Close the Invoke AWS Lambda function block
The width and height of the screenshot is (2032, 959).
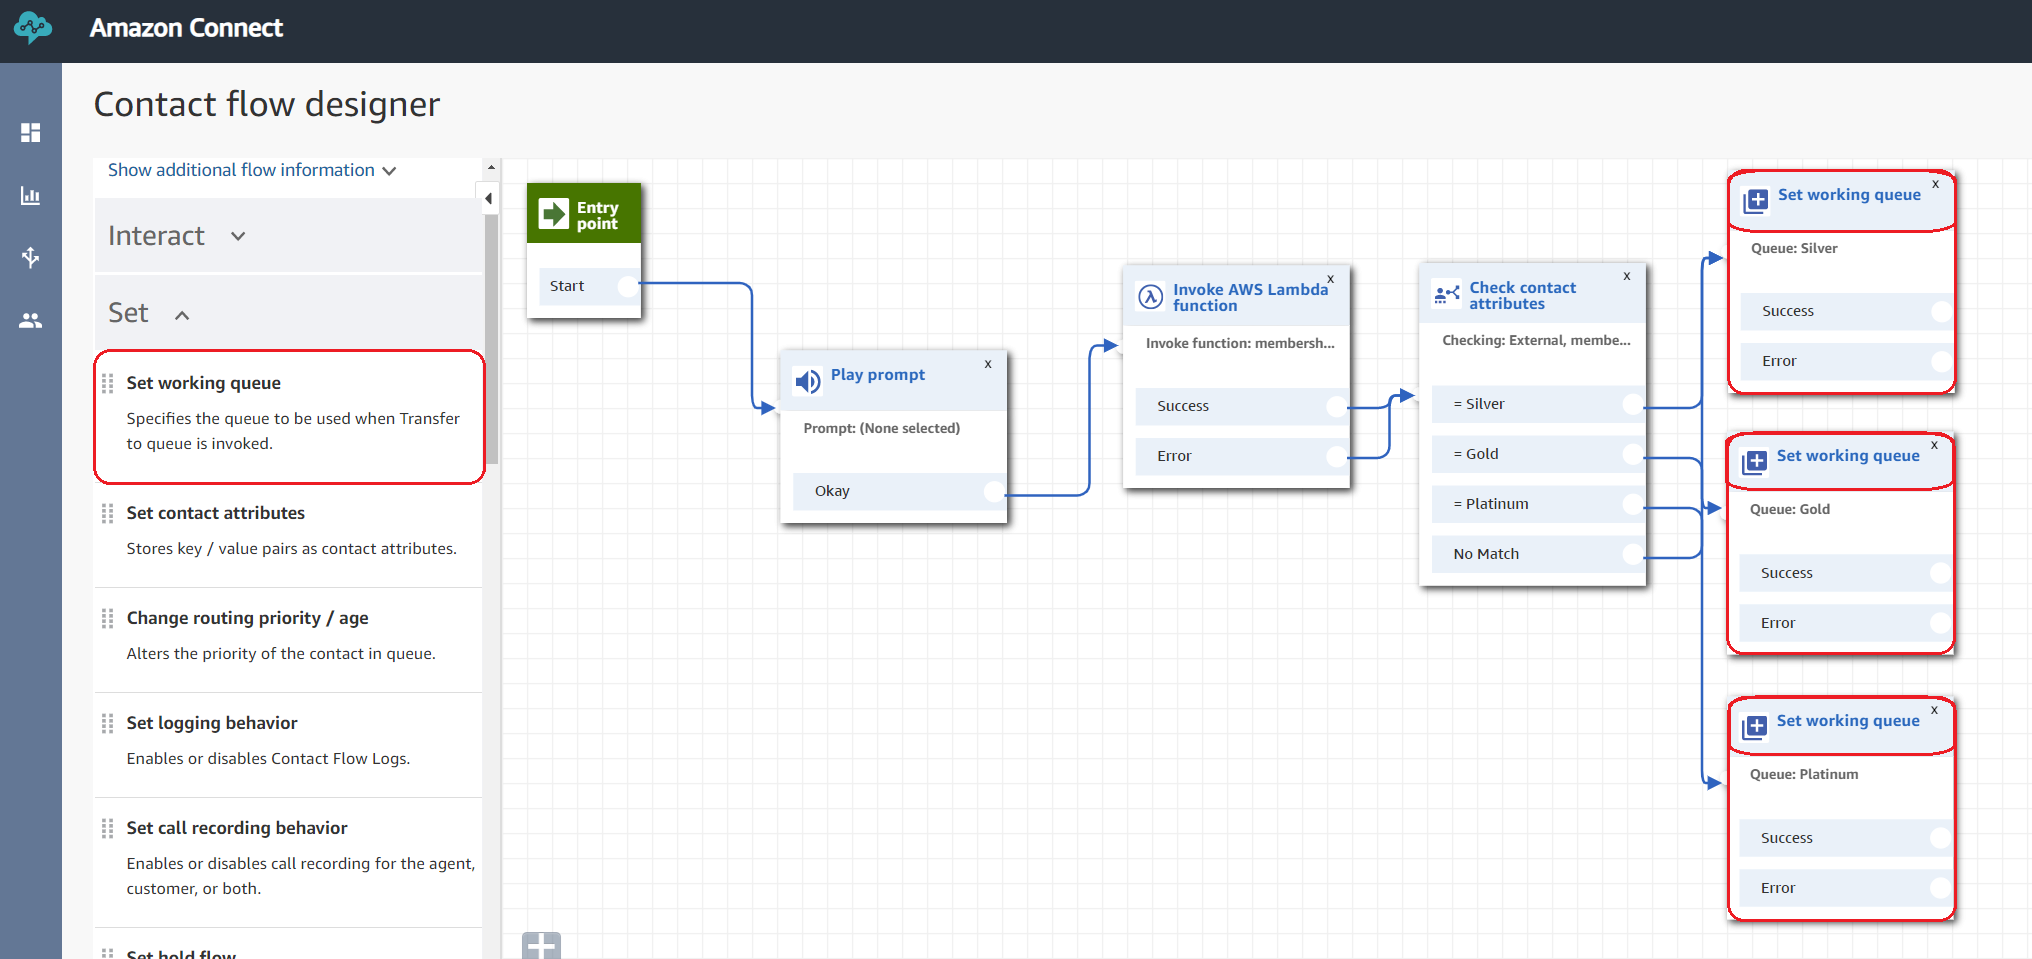pyautogui.click(x=1331, y=279)
